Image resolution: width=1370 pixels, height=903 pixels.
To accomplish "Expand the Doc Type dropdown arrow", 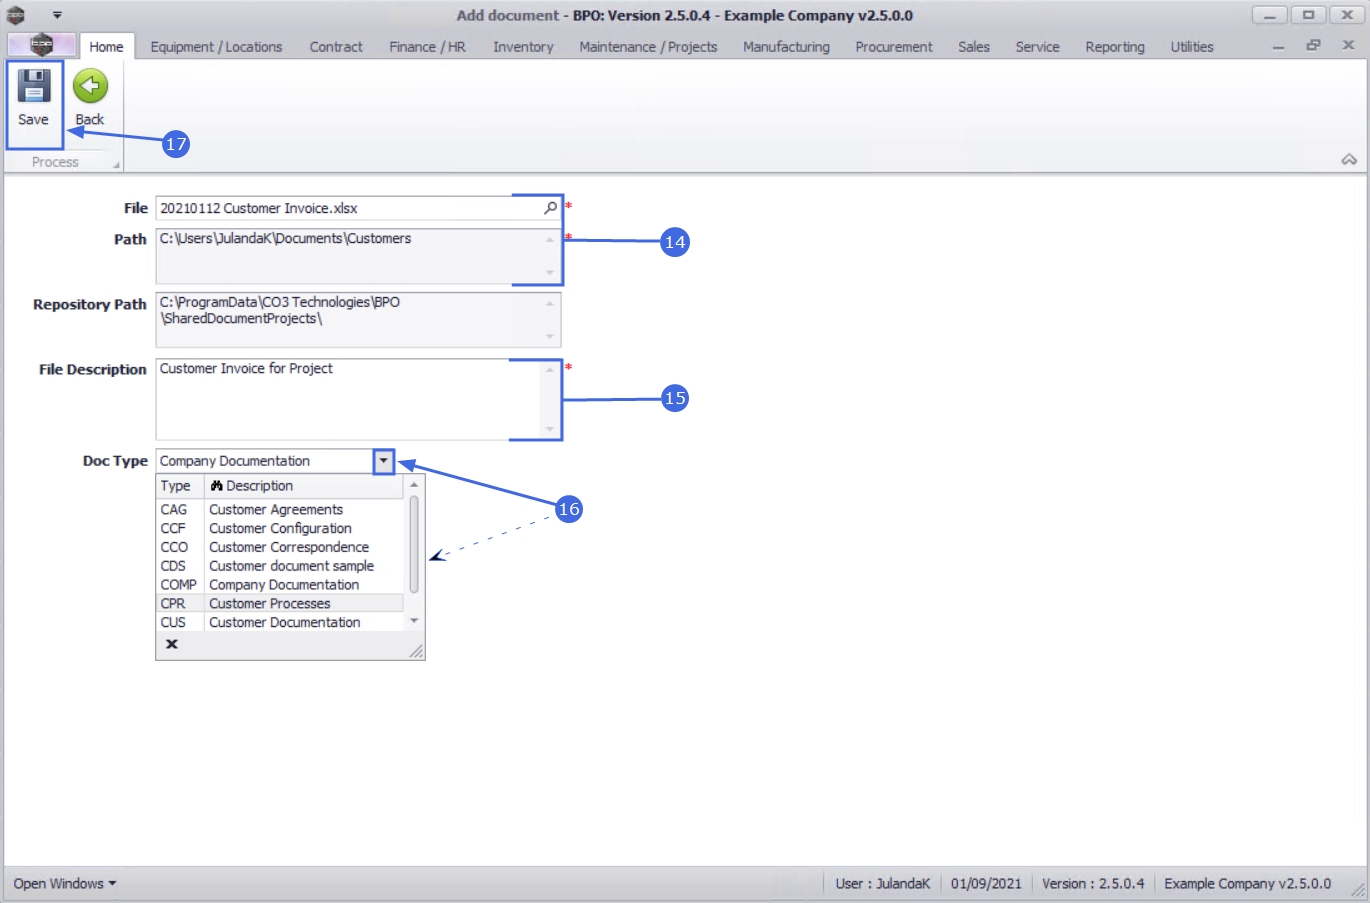I will pyautogui.click(x=383, y=461).
